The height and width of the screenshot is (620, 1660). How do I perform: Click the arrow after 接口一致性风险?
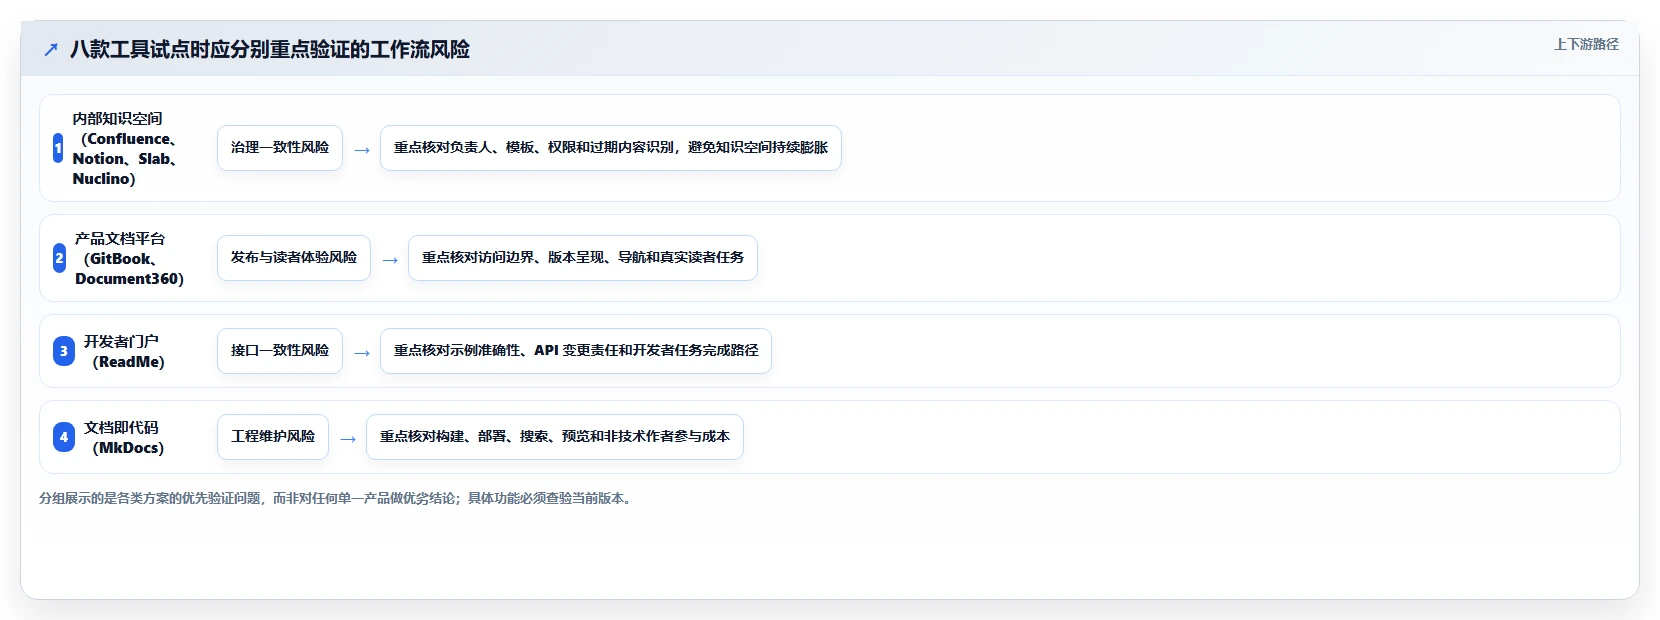362,353
